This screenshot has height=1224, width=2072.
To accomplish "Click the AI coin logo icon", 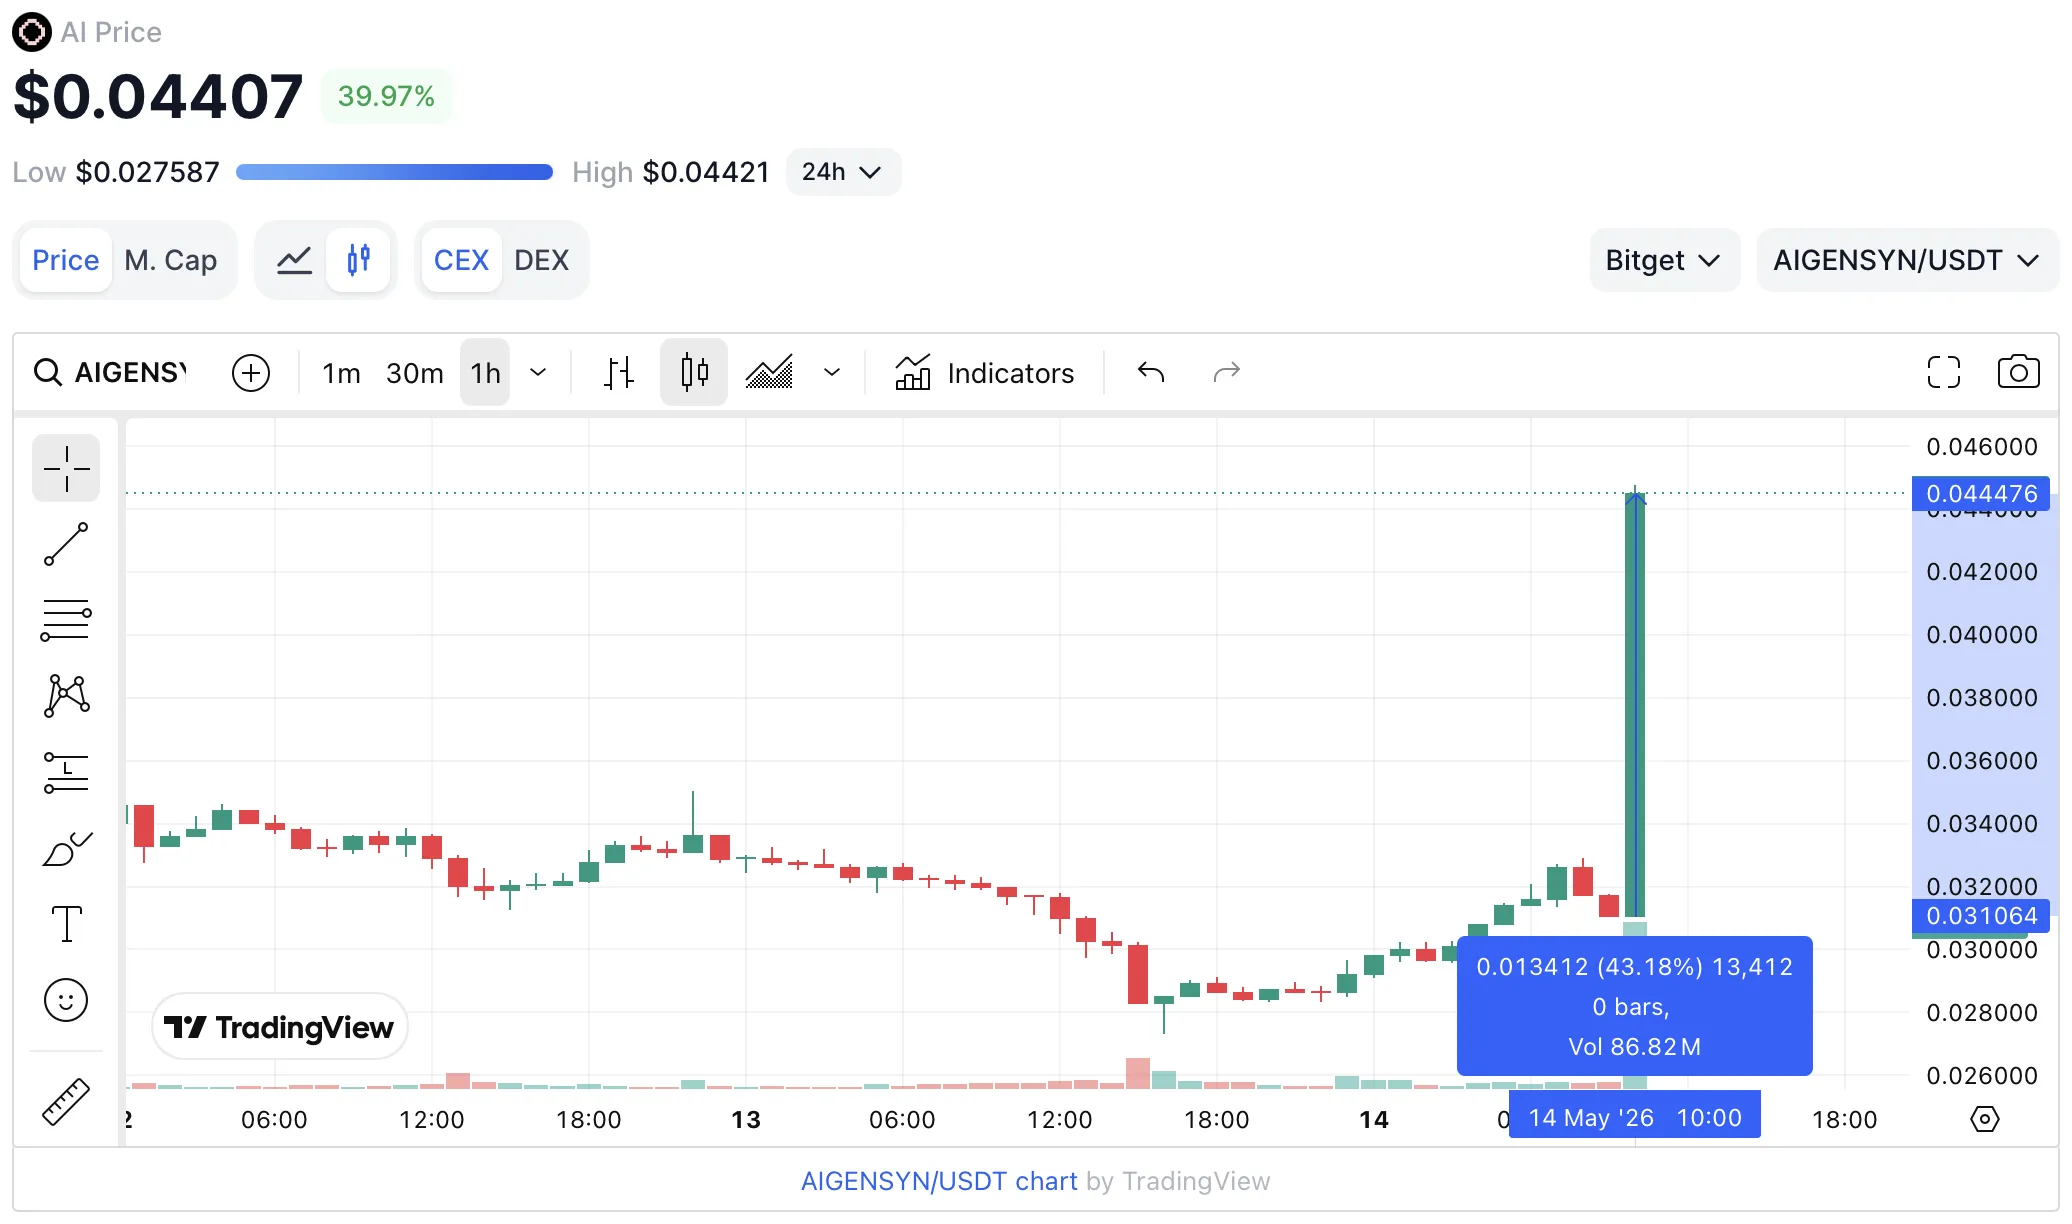I will (x=31, y=32).
